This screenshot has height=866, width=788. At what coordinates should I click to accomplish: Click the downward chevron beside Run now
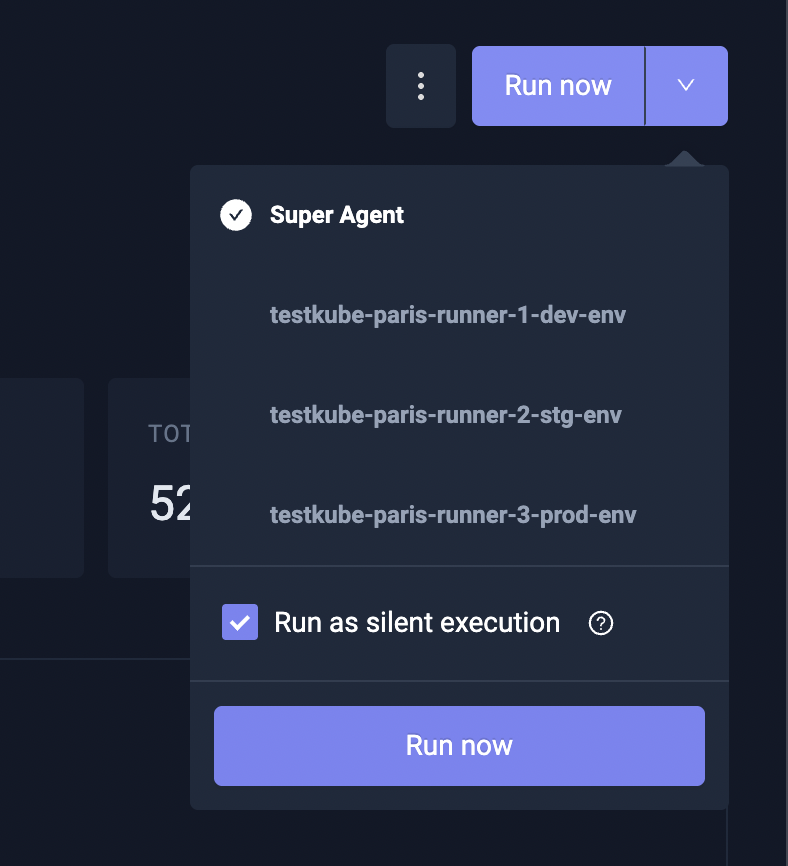(686, 86)
